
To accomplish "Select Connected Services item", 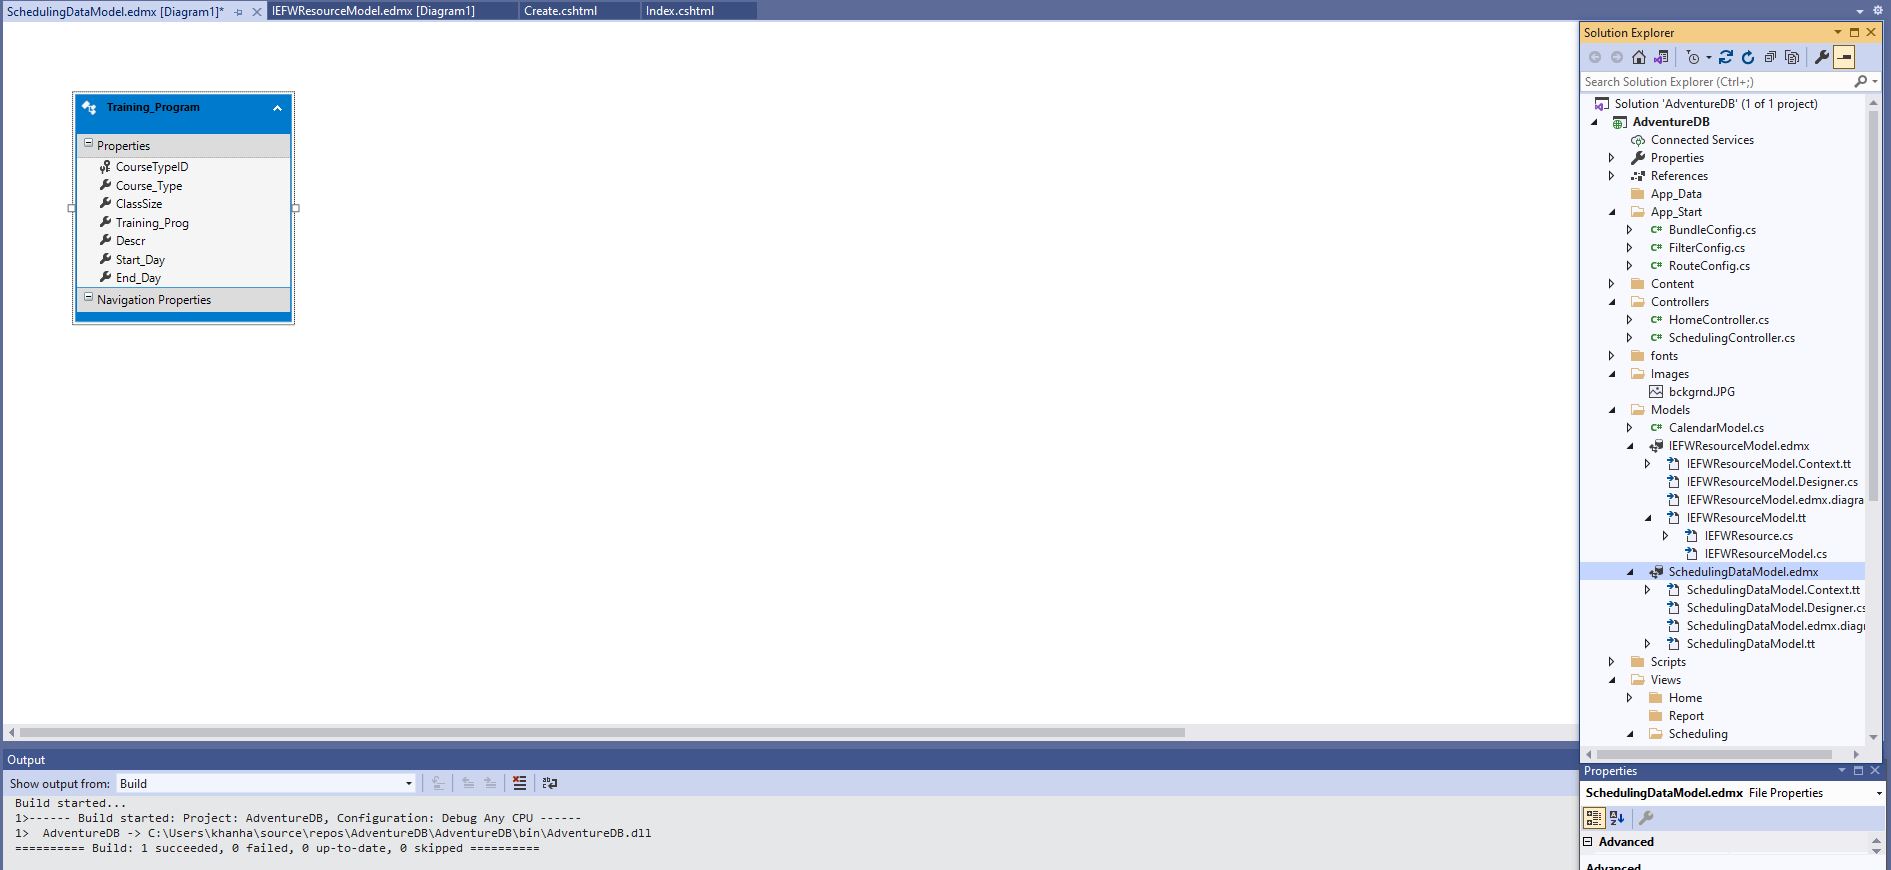I will coord(1702,140).
